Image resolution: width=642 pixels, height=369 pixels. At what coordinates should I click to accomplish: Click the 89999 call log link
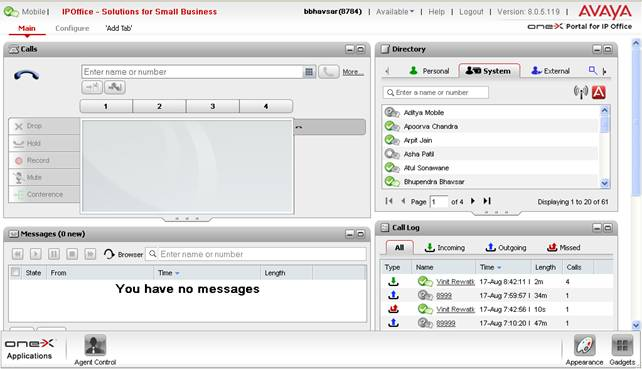point(446,324)
